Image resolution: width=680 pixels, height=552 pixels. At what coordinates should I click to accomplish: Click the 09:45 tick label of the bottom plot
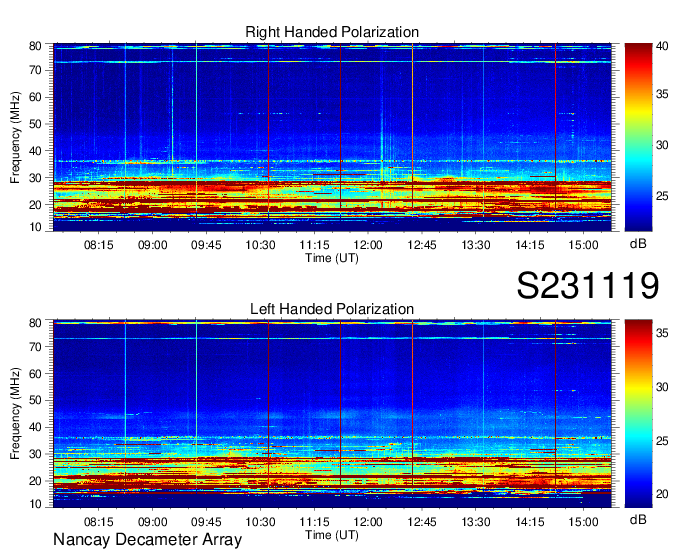tap(206, 522)
